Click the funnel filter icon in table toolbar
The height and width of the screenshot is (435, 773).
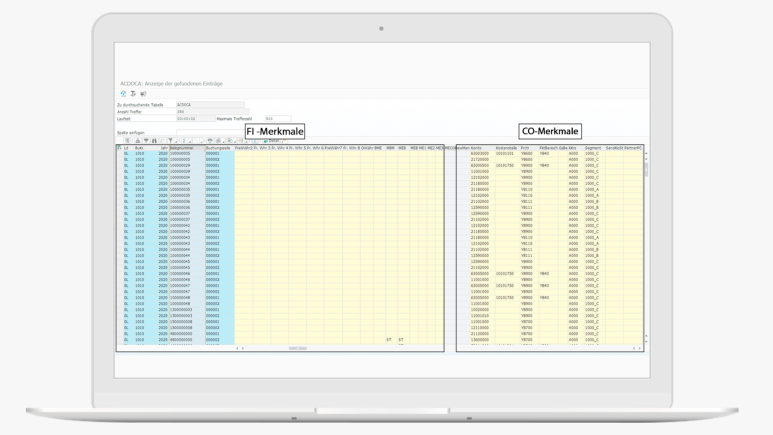tap(170, 141)
